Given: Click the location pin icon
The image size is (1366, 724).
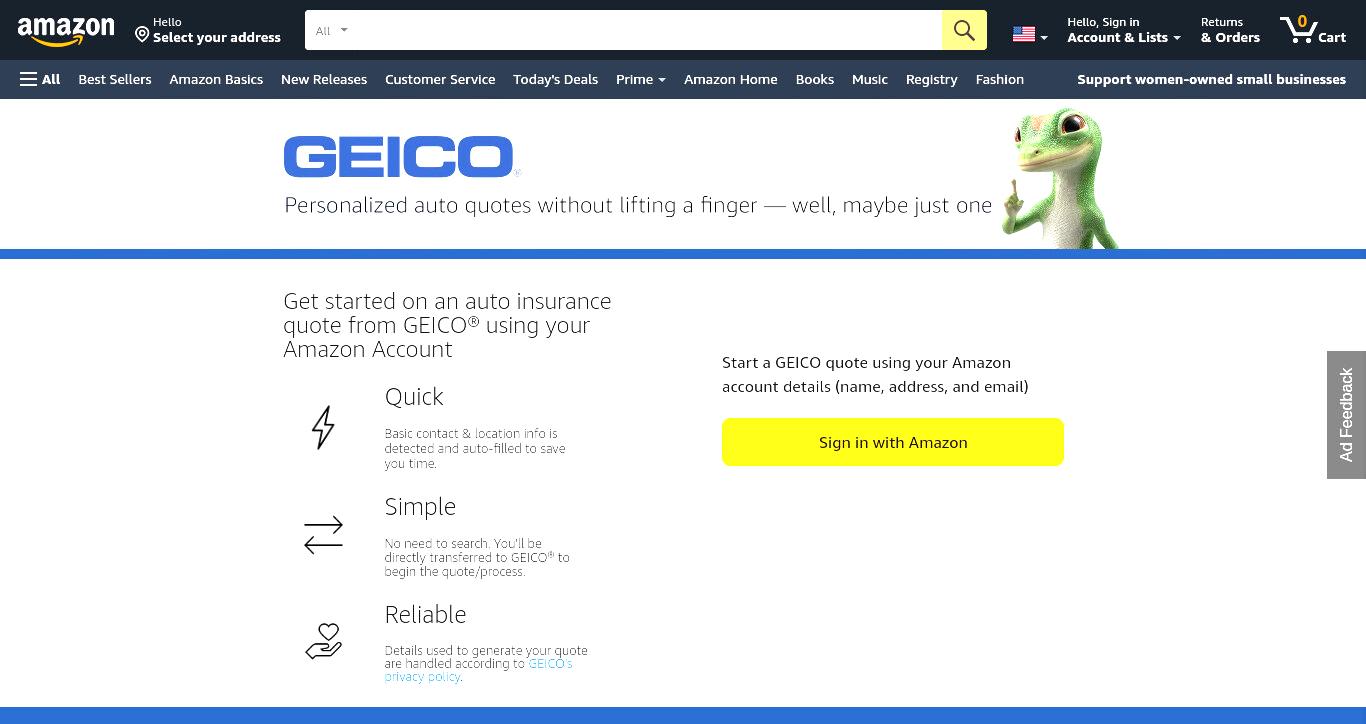Looking at the screenshot, I should (142, 35).
